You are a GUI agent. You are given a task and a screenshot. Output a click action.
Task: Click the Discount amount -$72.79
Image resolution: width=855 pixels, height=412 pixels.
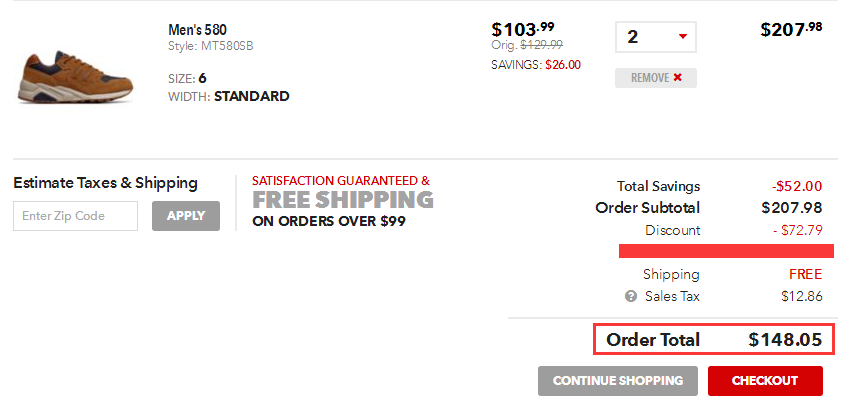click(x=797, y=230)
